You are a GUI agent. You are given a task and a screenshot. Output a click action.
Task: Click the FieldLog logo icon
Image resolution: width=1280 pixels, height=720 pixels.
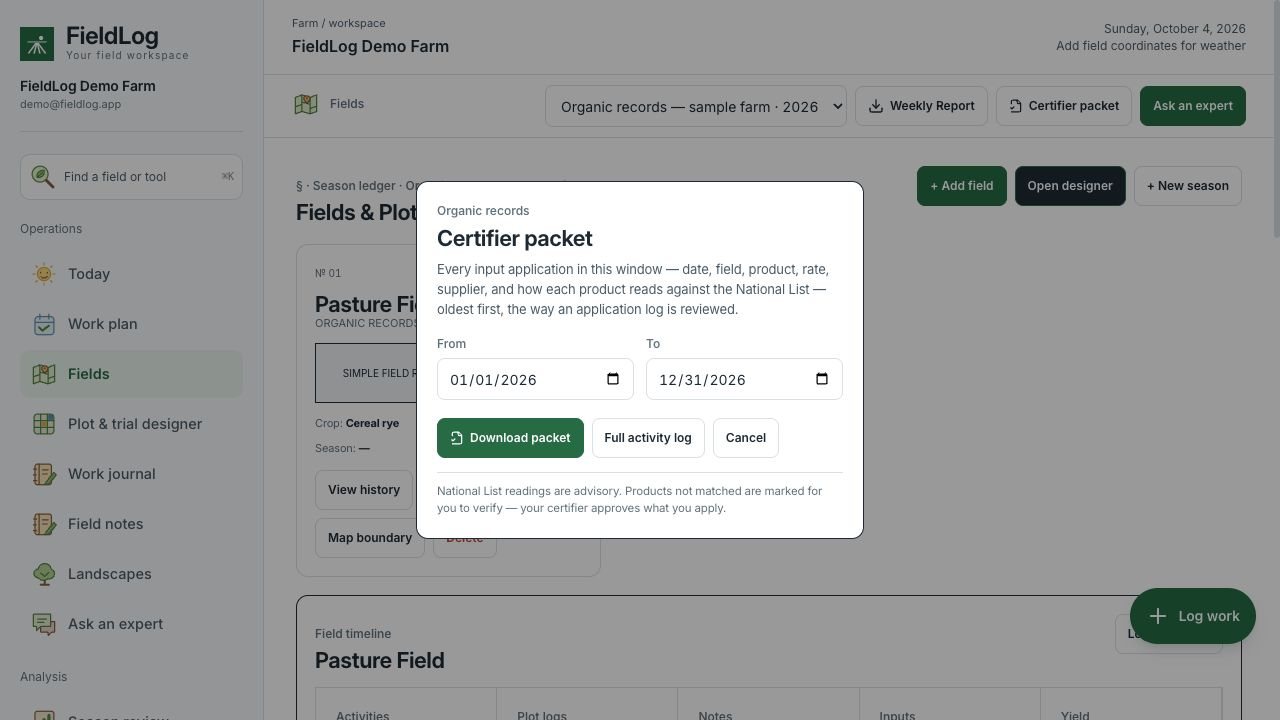click(x=37, y=44)
